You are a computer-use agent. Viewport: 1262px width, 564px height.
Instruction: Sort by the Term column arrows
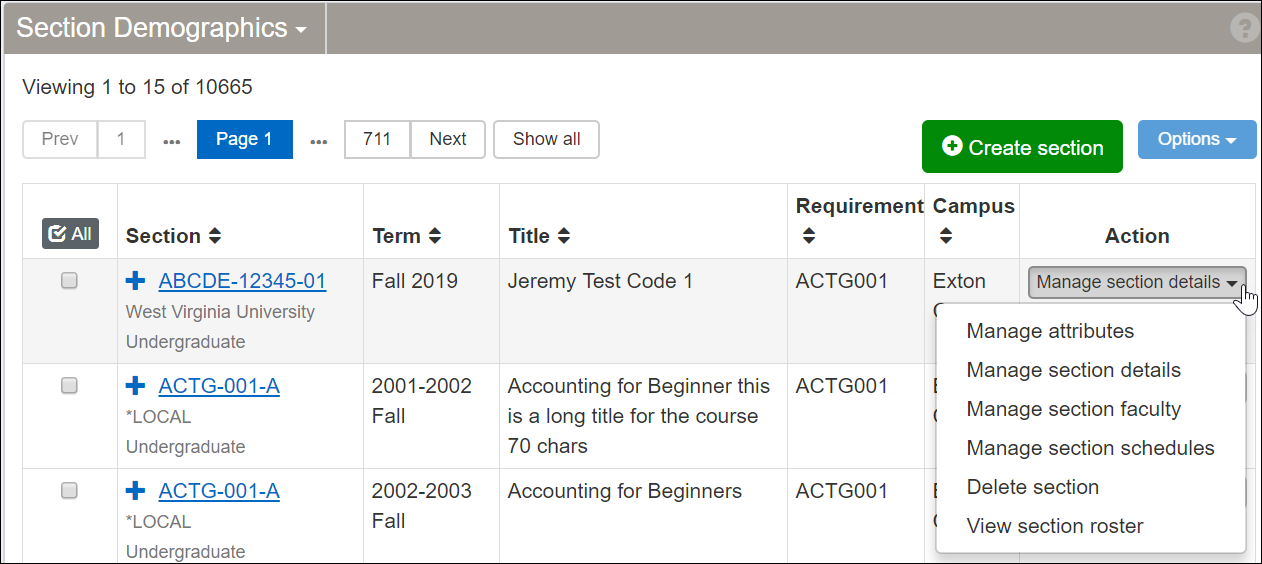point(434,237)
